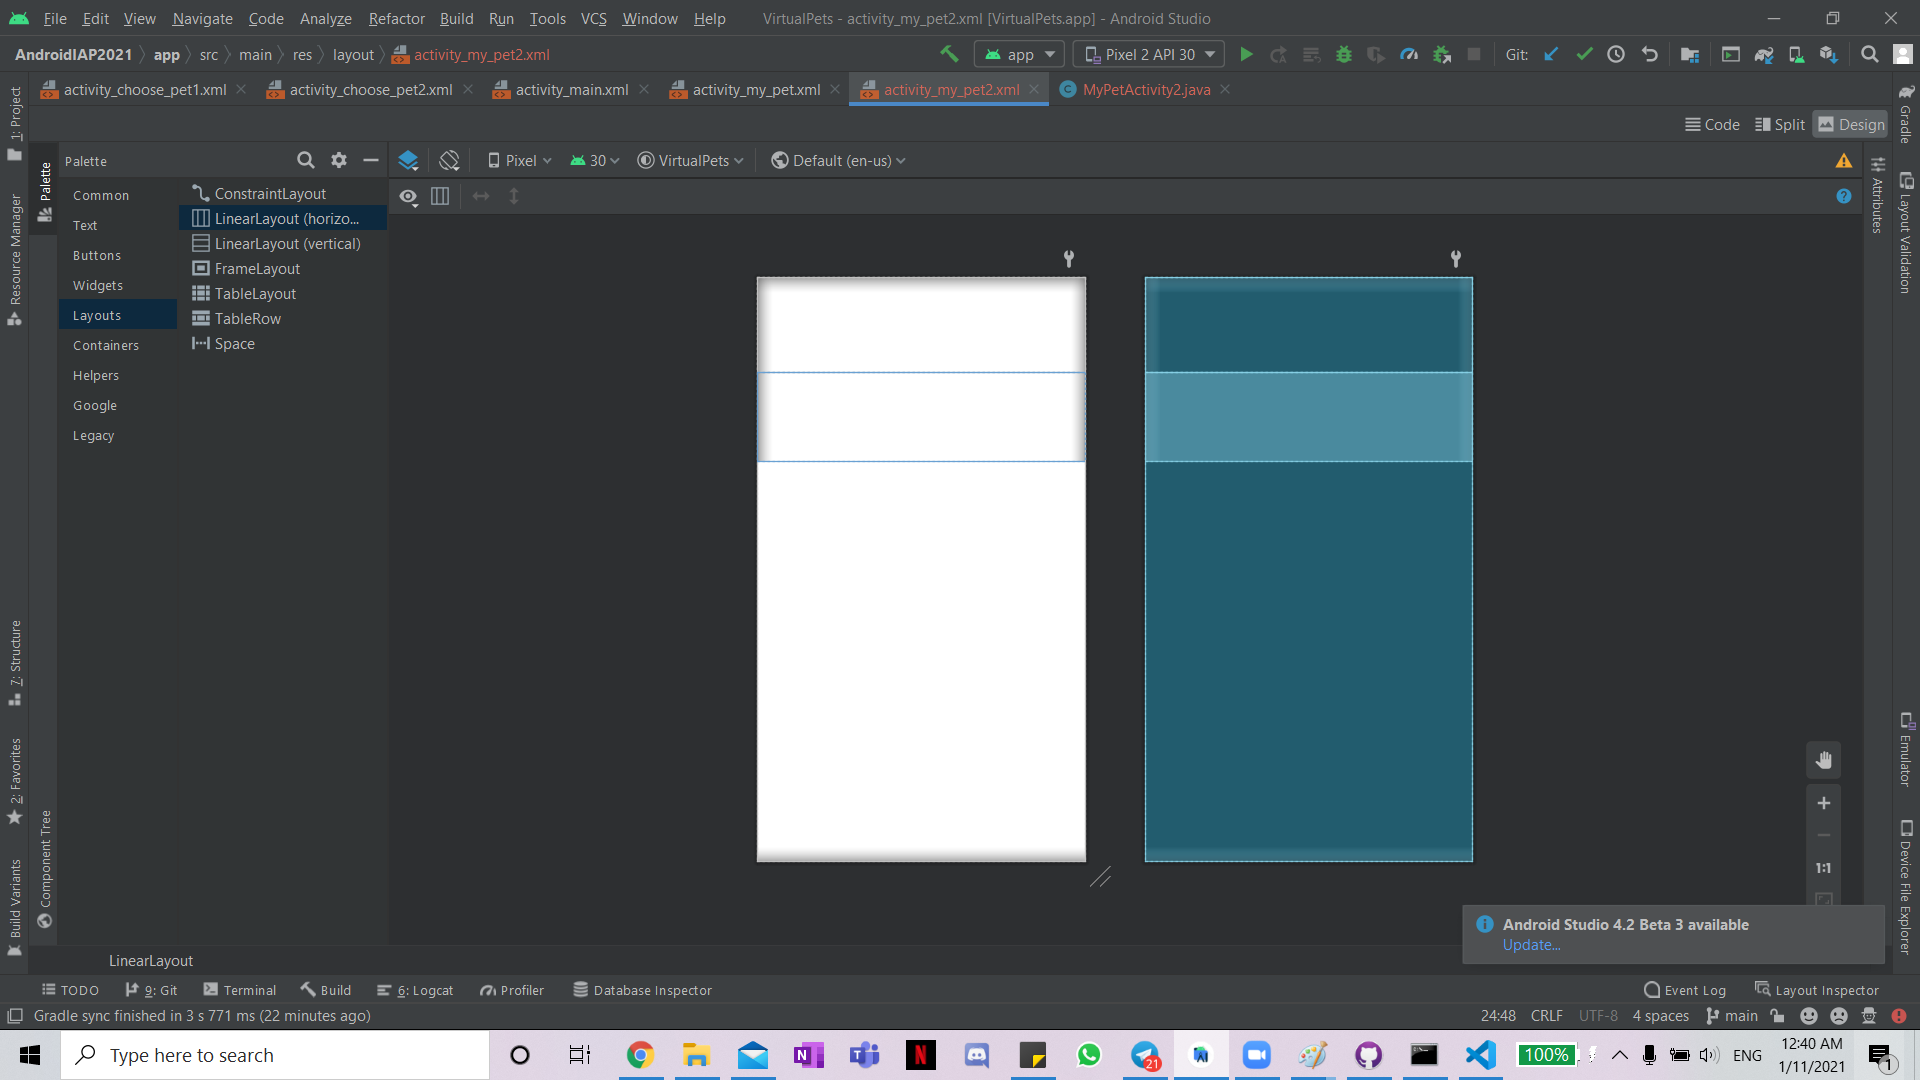Select FrameLayout in the palette list
The image size is (1920, 1080).
(257, 269)
